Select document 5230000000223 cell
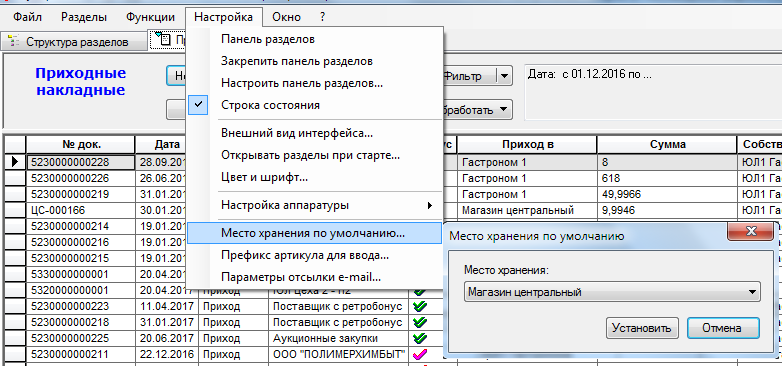This screenshot has width=782, height=366. click(x=81, y=306)
